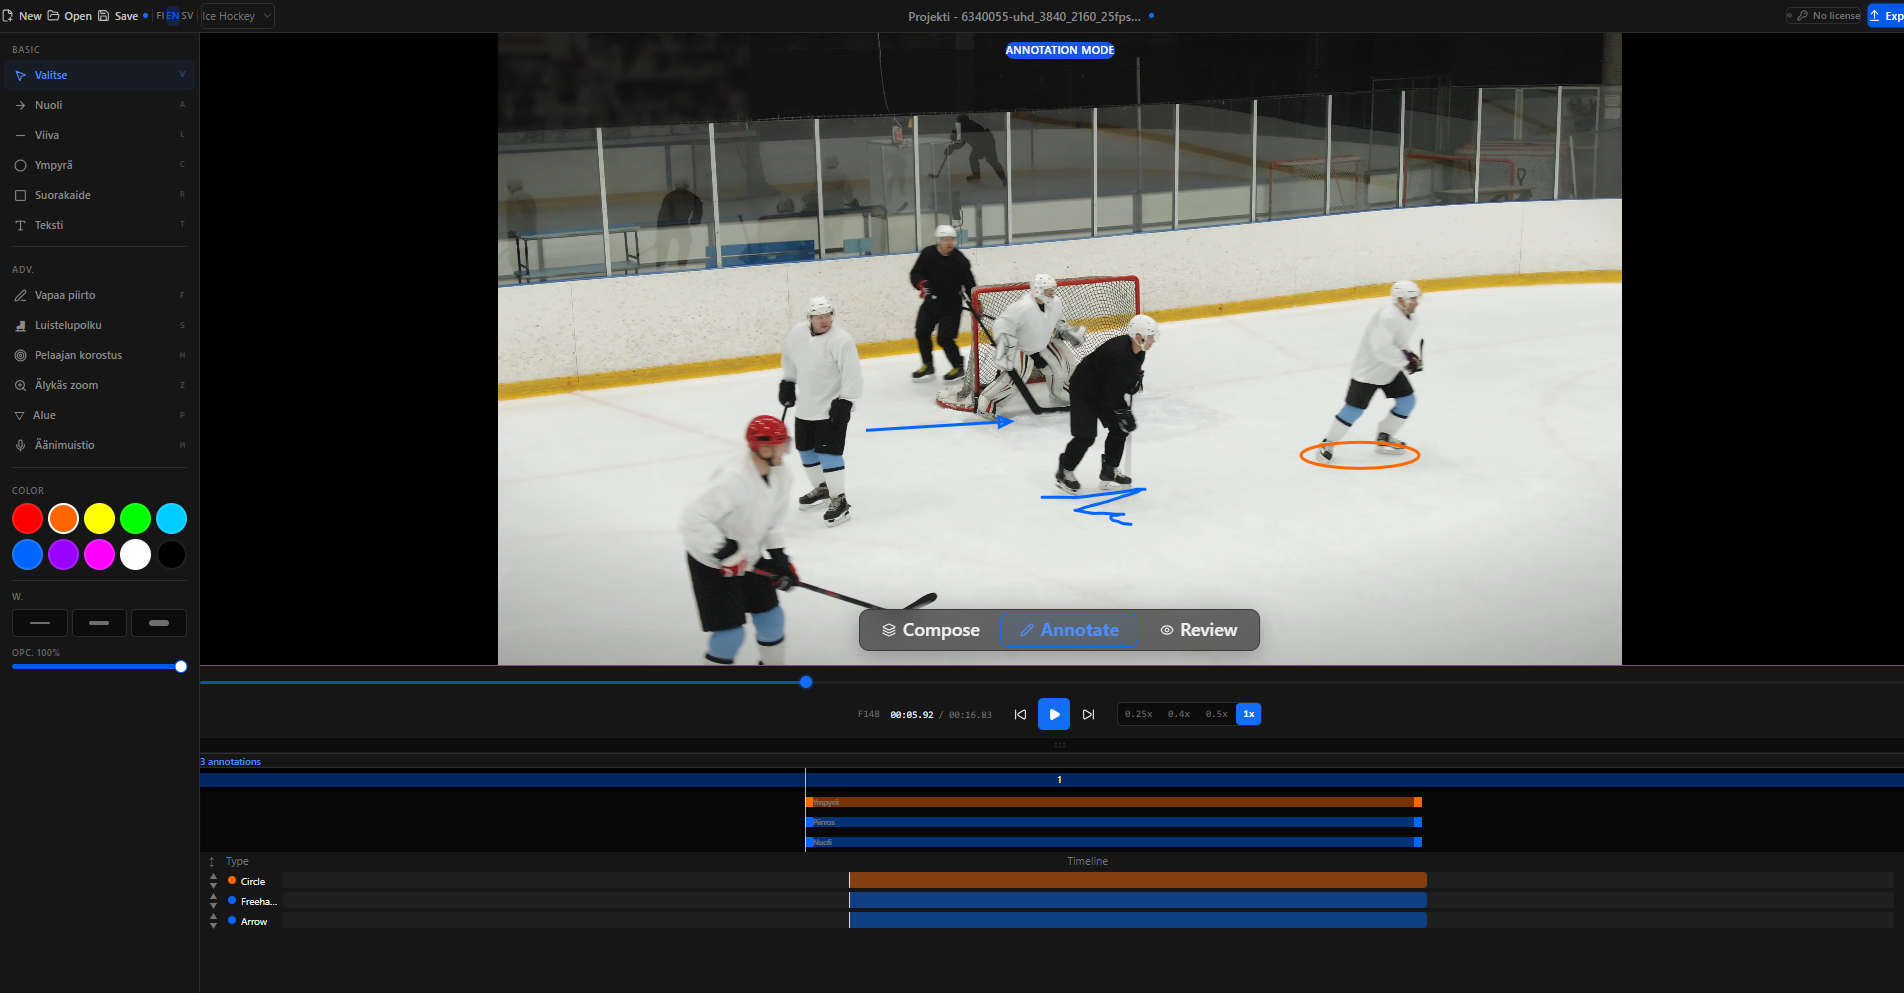Pick the magenta color swatch

pyautogui.click(x=99, y=554)
